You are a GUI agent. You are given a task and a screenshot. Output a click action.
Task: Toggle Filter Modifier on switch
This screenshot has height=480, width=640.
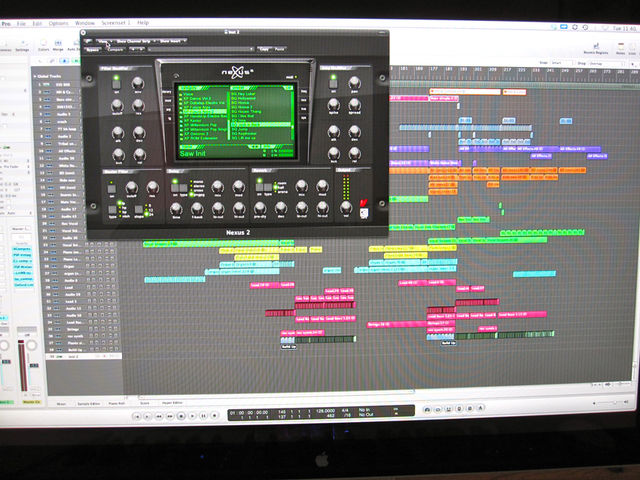click(x=116, y=83)
